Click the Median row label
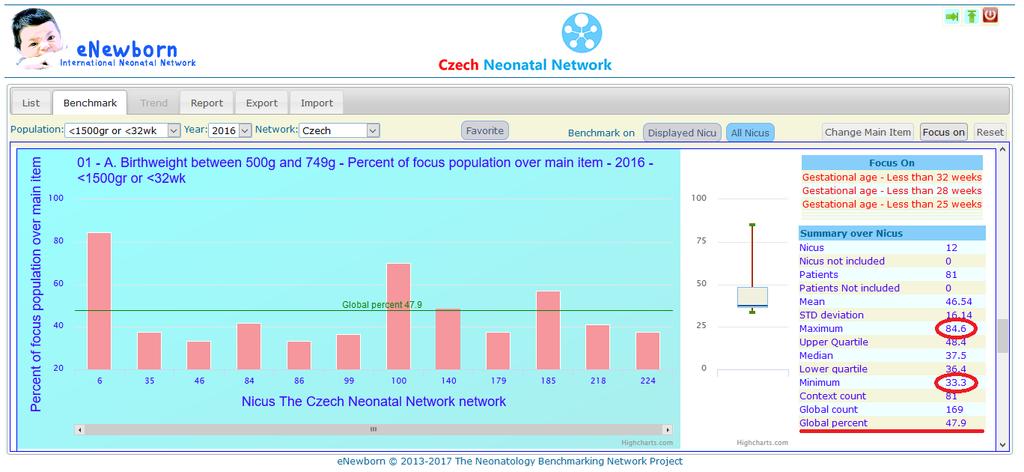Viewport: 1024px width, 472px height. point(816,356)
